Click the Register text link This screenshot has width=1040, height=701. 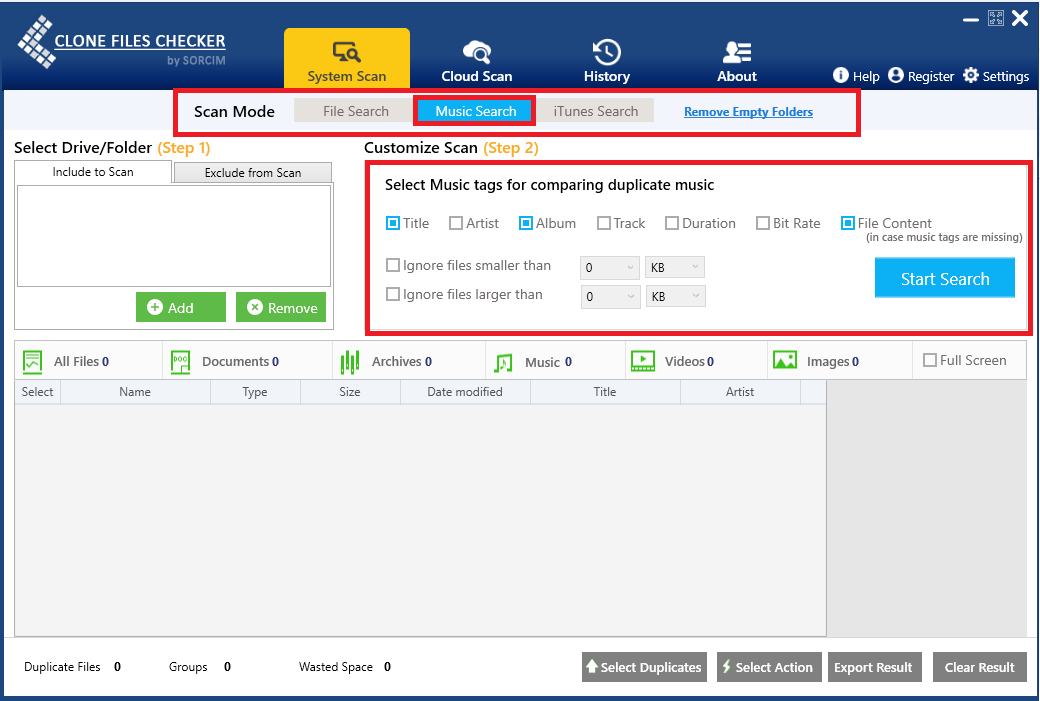[931, 76]
